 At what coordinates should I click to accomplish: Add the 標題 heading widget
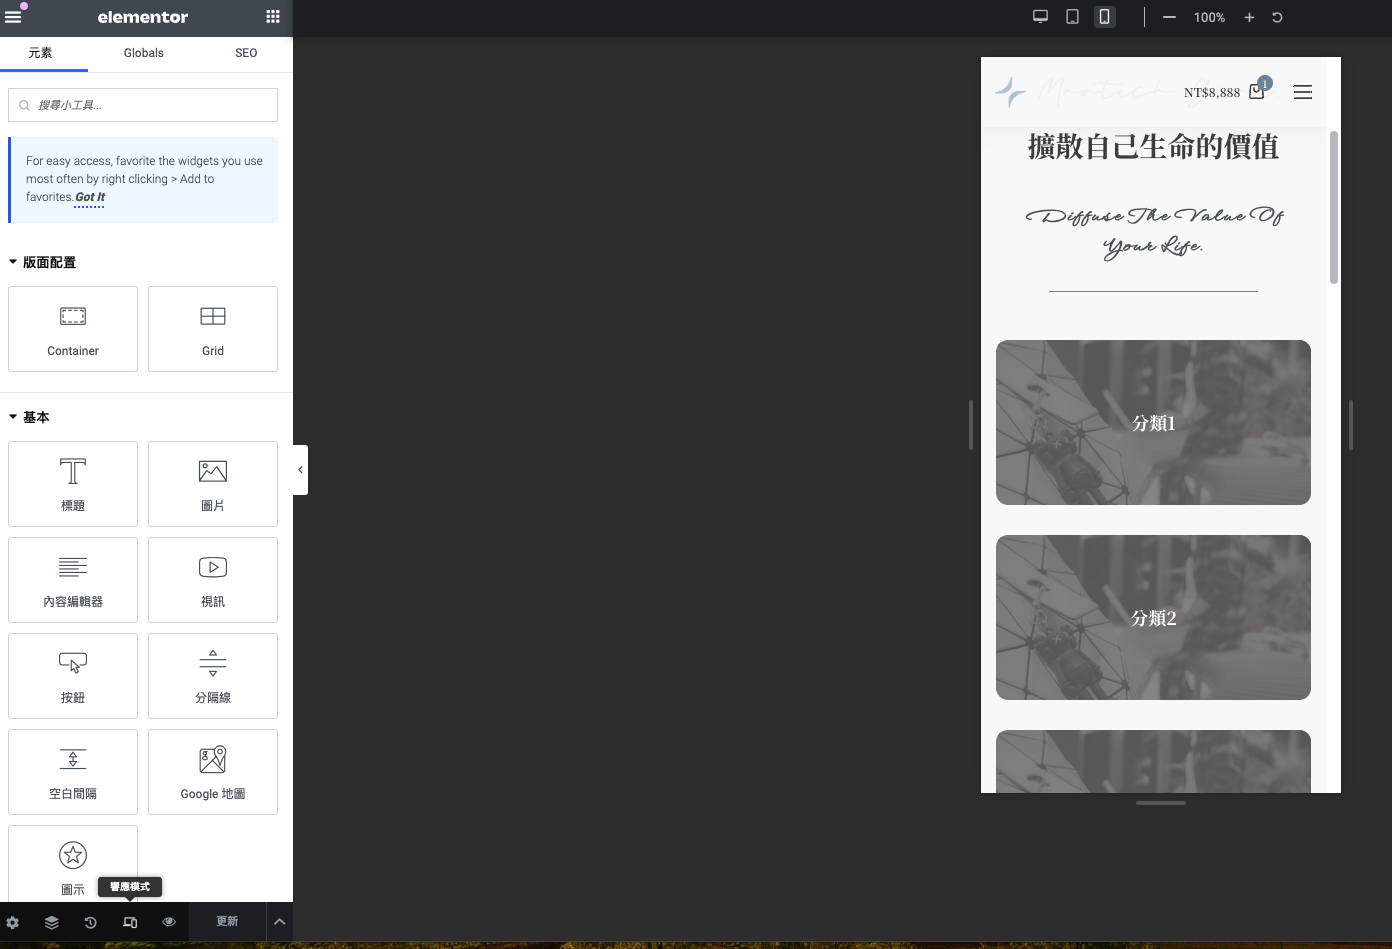(x=73, y=484)
